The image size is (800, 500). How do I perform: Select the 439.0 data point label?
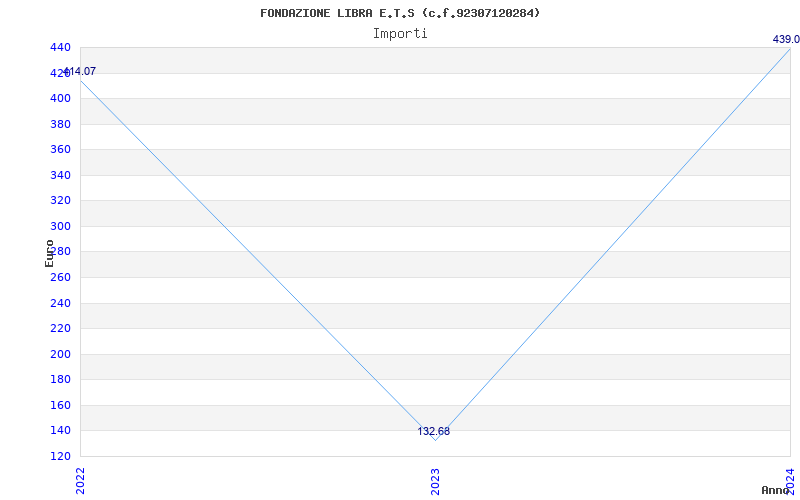pyautogui.click(x=786, y=39)
